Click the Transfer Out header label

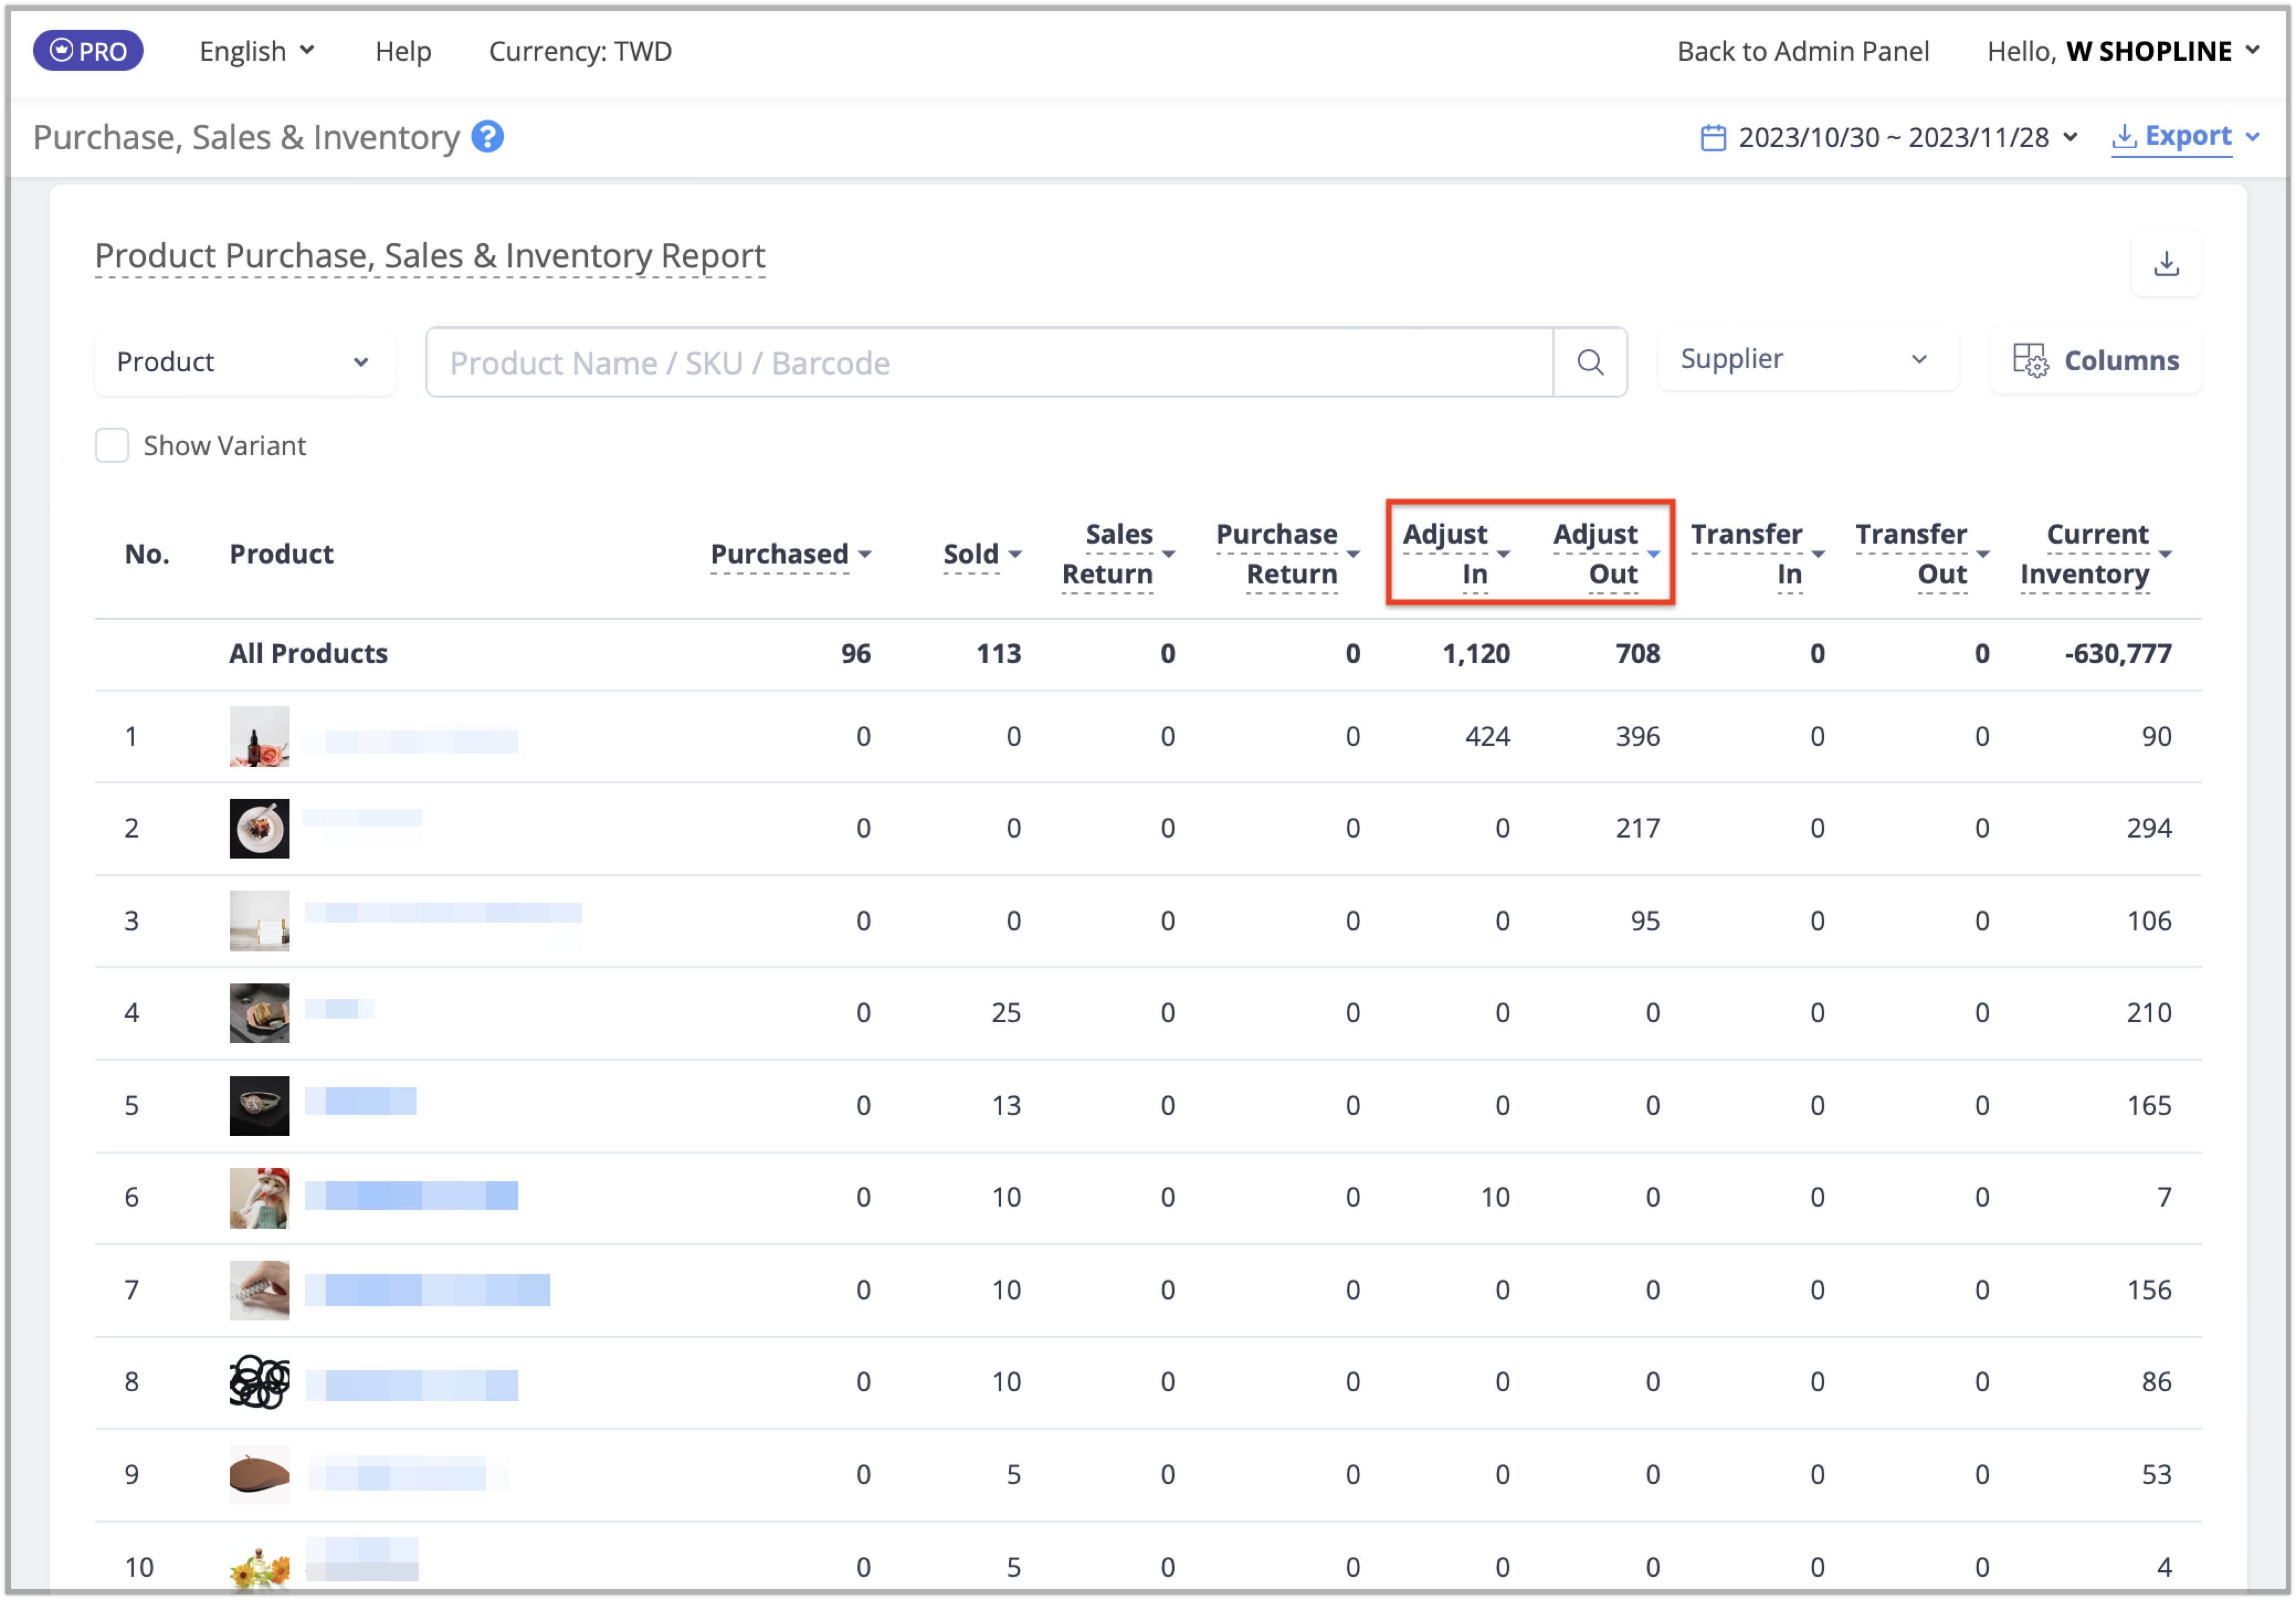[x=1912, y=554]
